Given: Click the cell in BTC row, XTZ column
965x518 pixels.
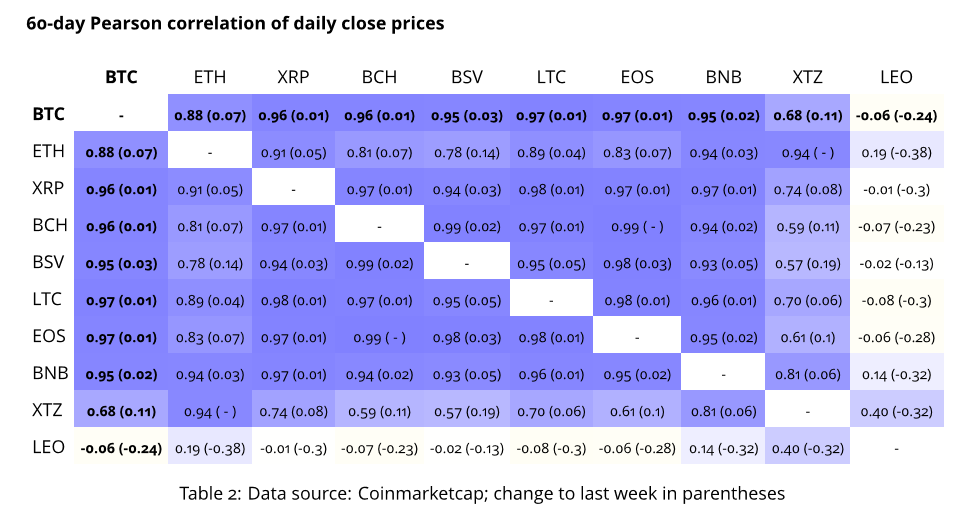Looking at the screenshot, I should [809, 115].
